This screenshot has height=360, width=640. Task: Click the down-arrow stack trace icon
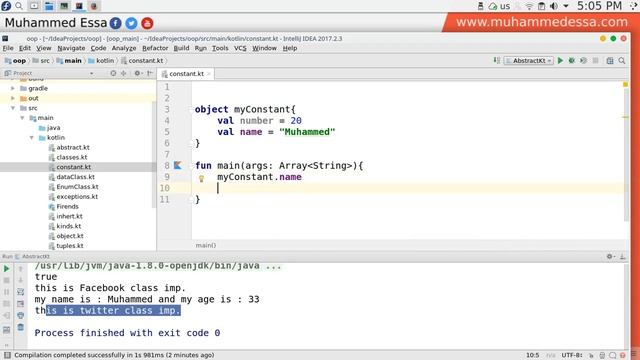pos(20,280)
